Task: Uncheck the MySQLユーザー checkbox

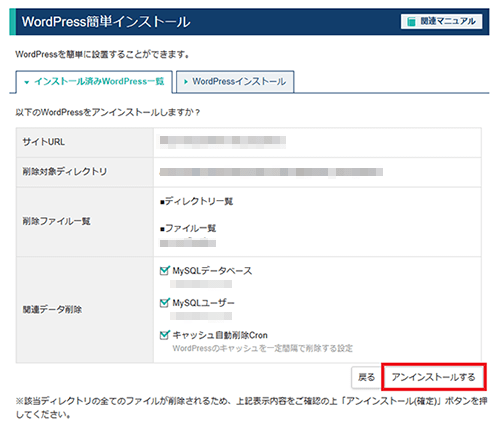Action: [x=164, y=303]
